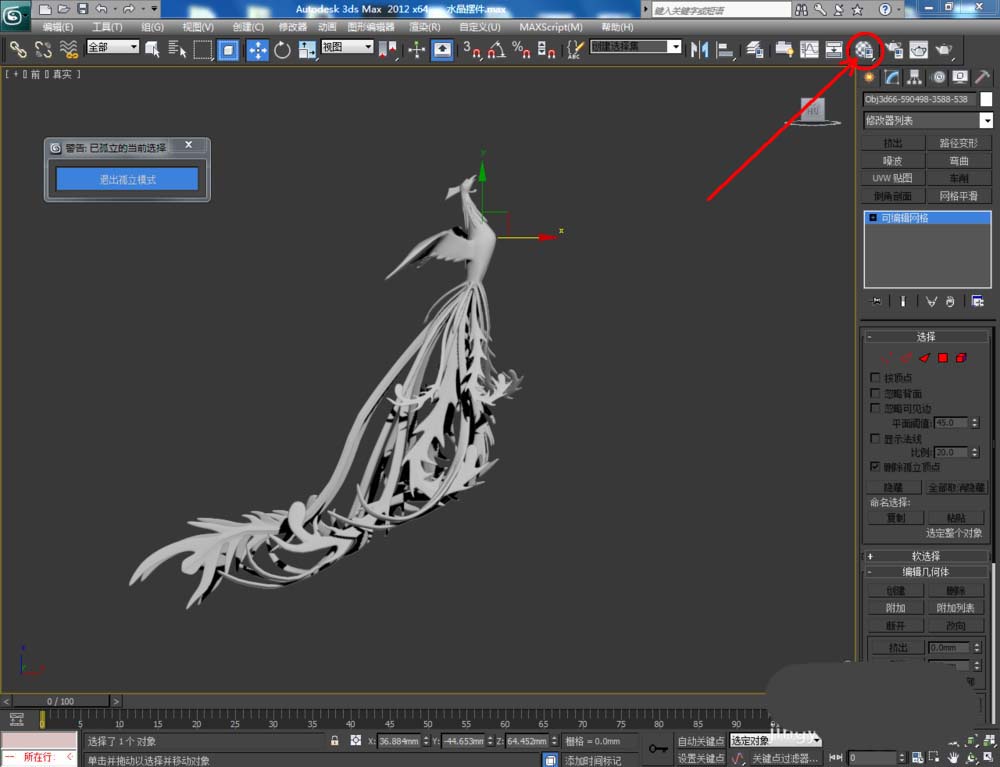Click the Select and Manipulate icon

pos(416,50)
